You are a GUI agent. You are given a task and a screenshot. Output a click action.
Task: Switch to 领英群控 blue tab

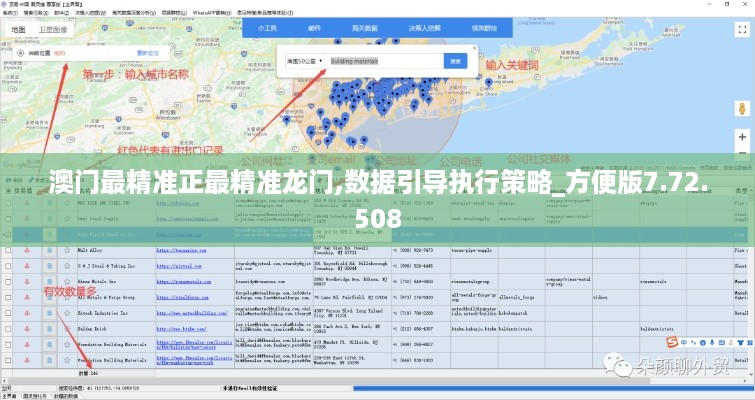pos(484,28)
